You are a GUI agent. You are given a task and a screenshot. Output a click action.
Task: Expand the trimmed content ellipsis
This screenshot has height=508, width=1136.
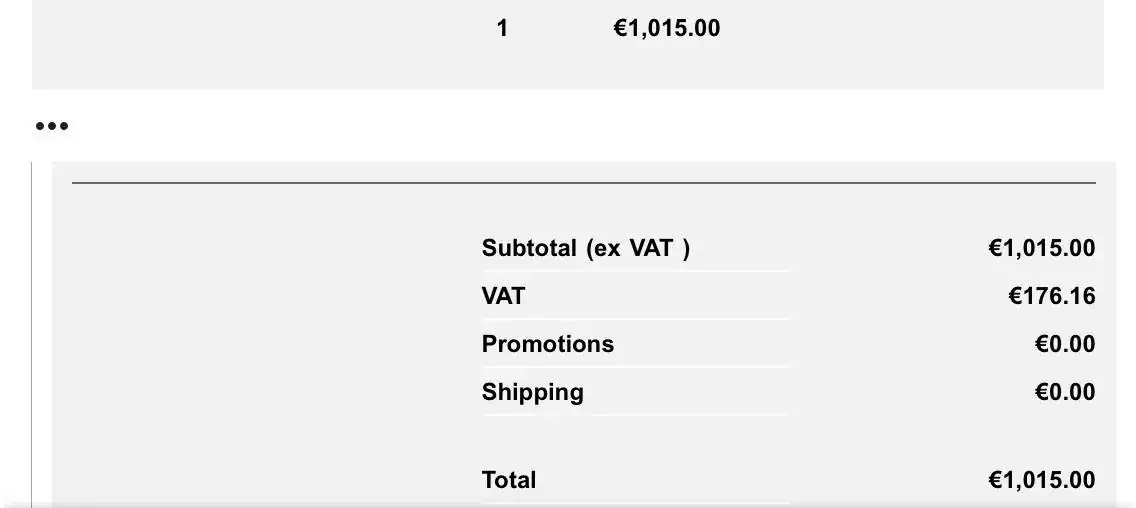pos(52,126)
